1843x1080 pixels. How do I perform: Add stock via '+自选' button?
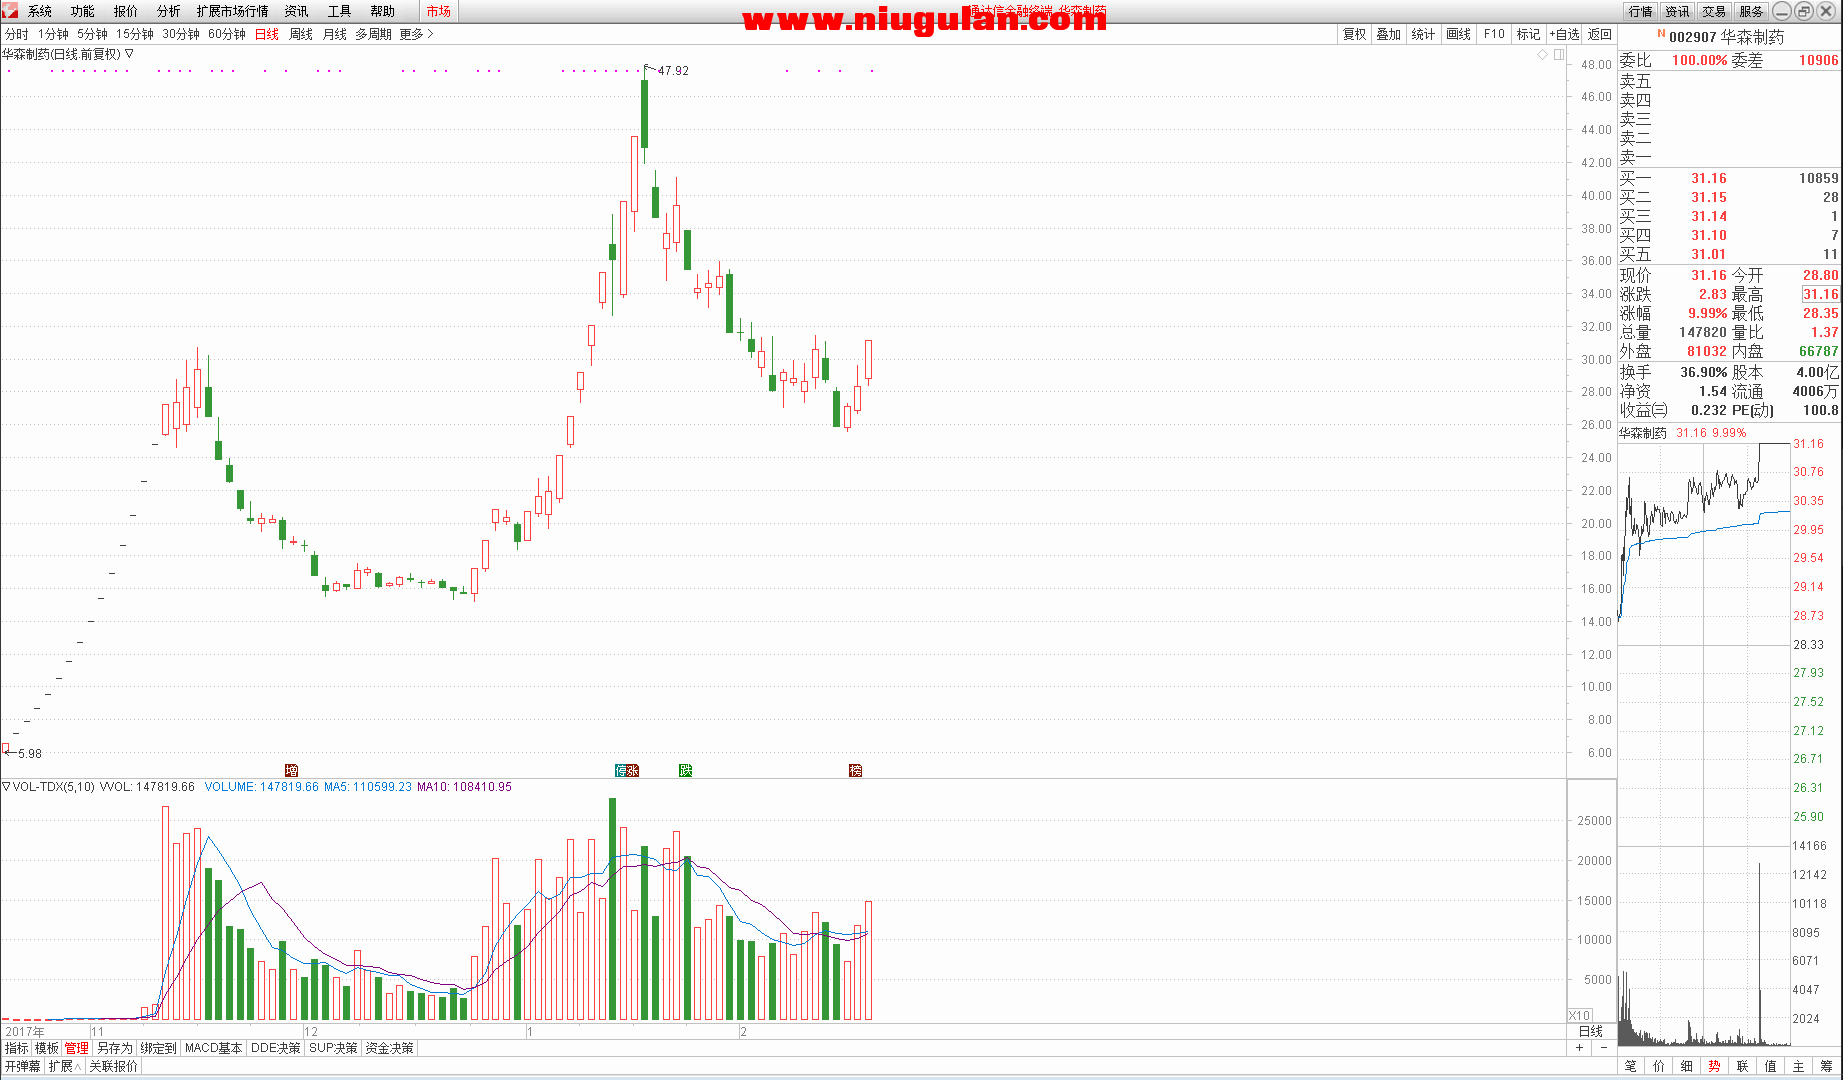[1565, 34]
